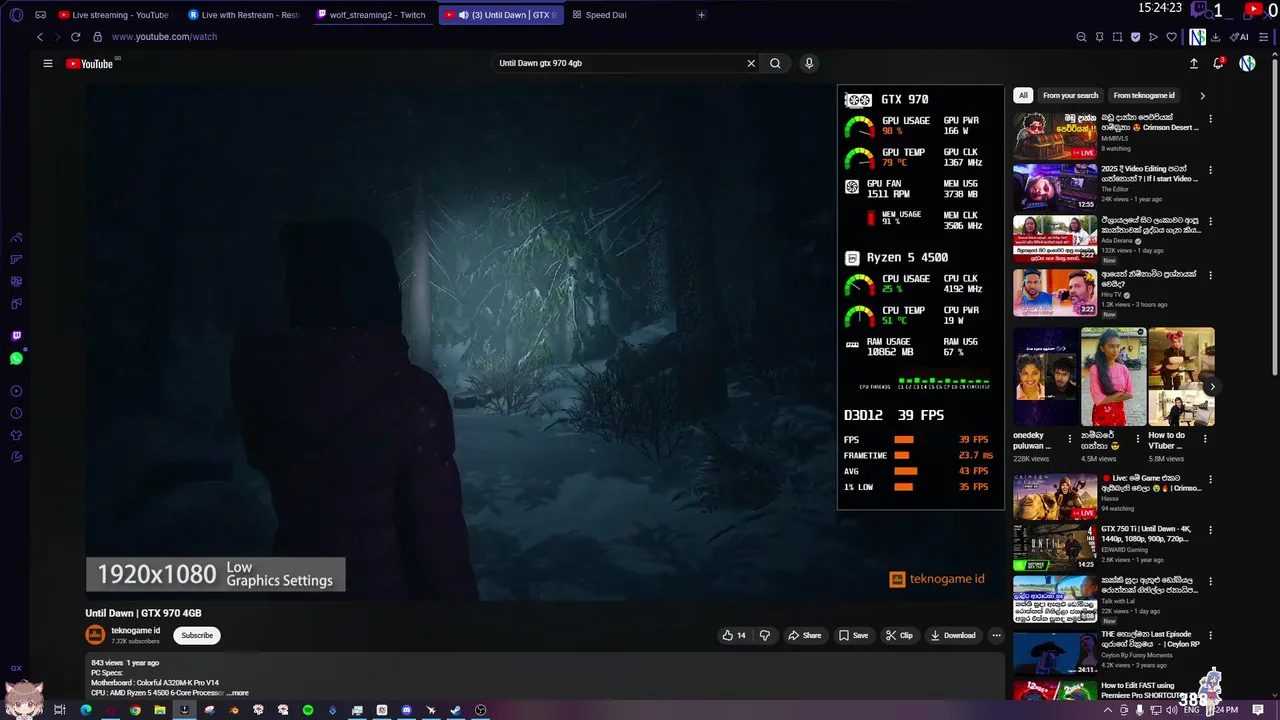
Task: Select the All filter chip
Action: [1023, 96]
